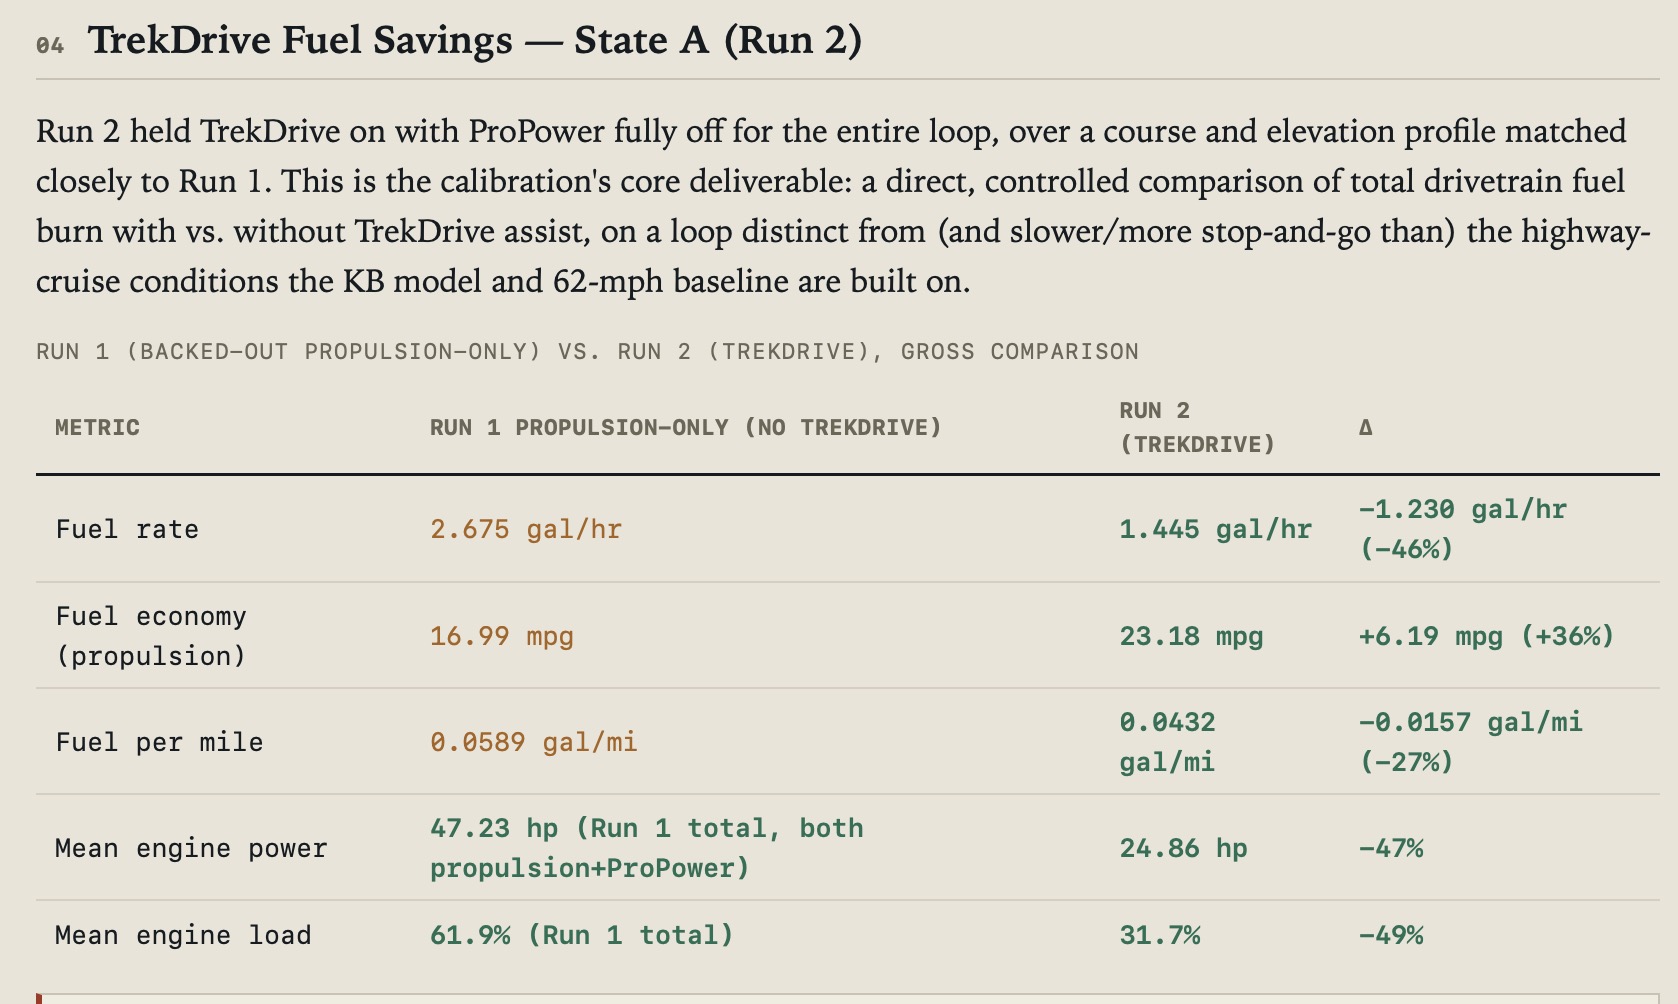Click the TrekDrive Fuel Savings section heading

pos(475,41)
